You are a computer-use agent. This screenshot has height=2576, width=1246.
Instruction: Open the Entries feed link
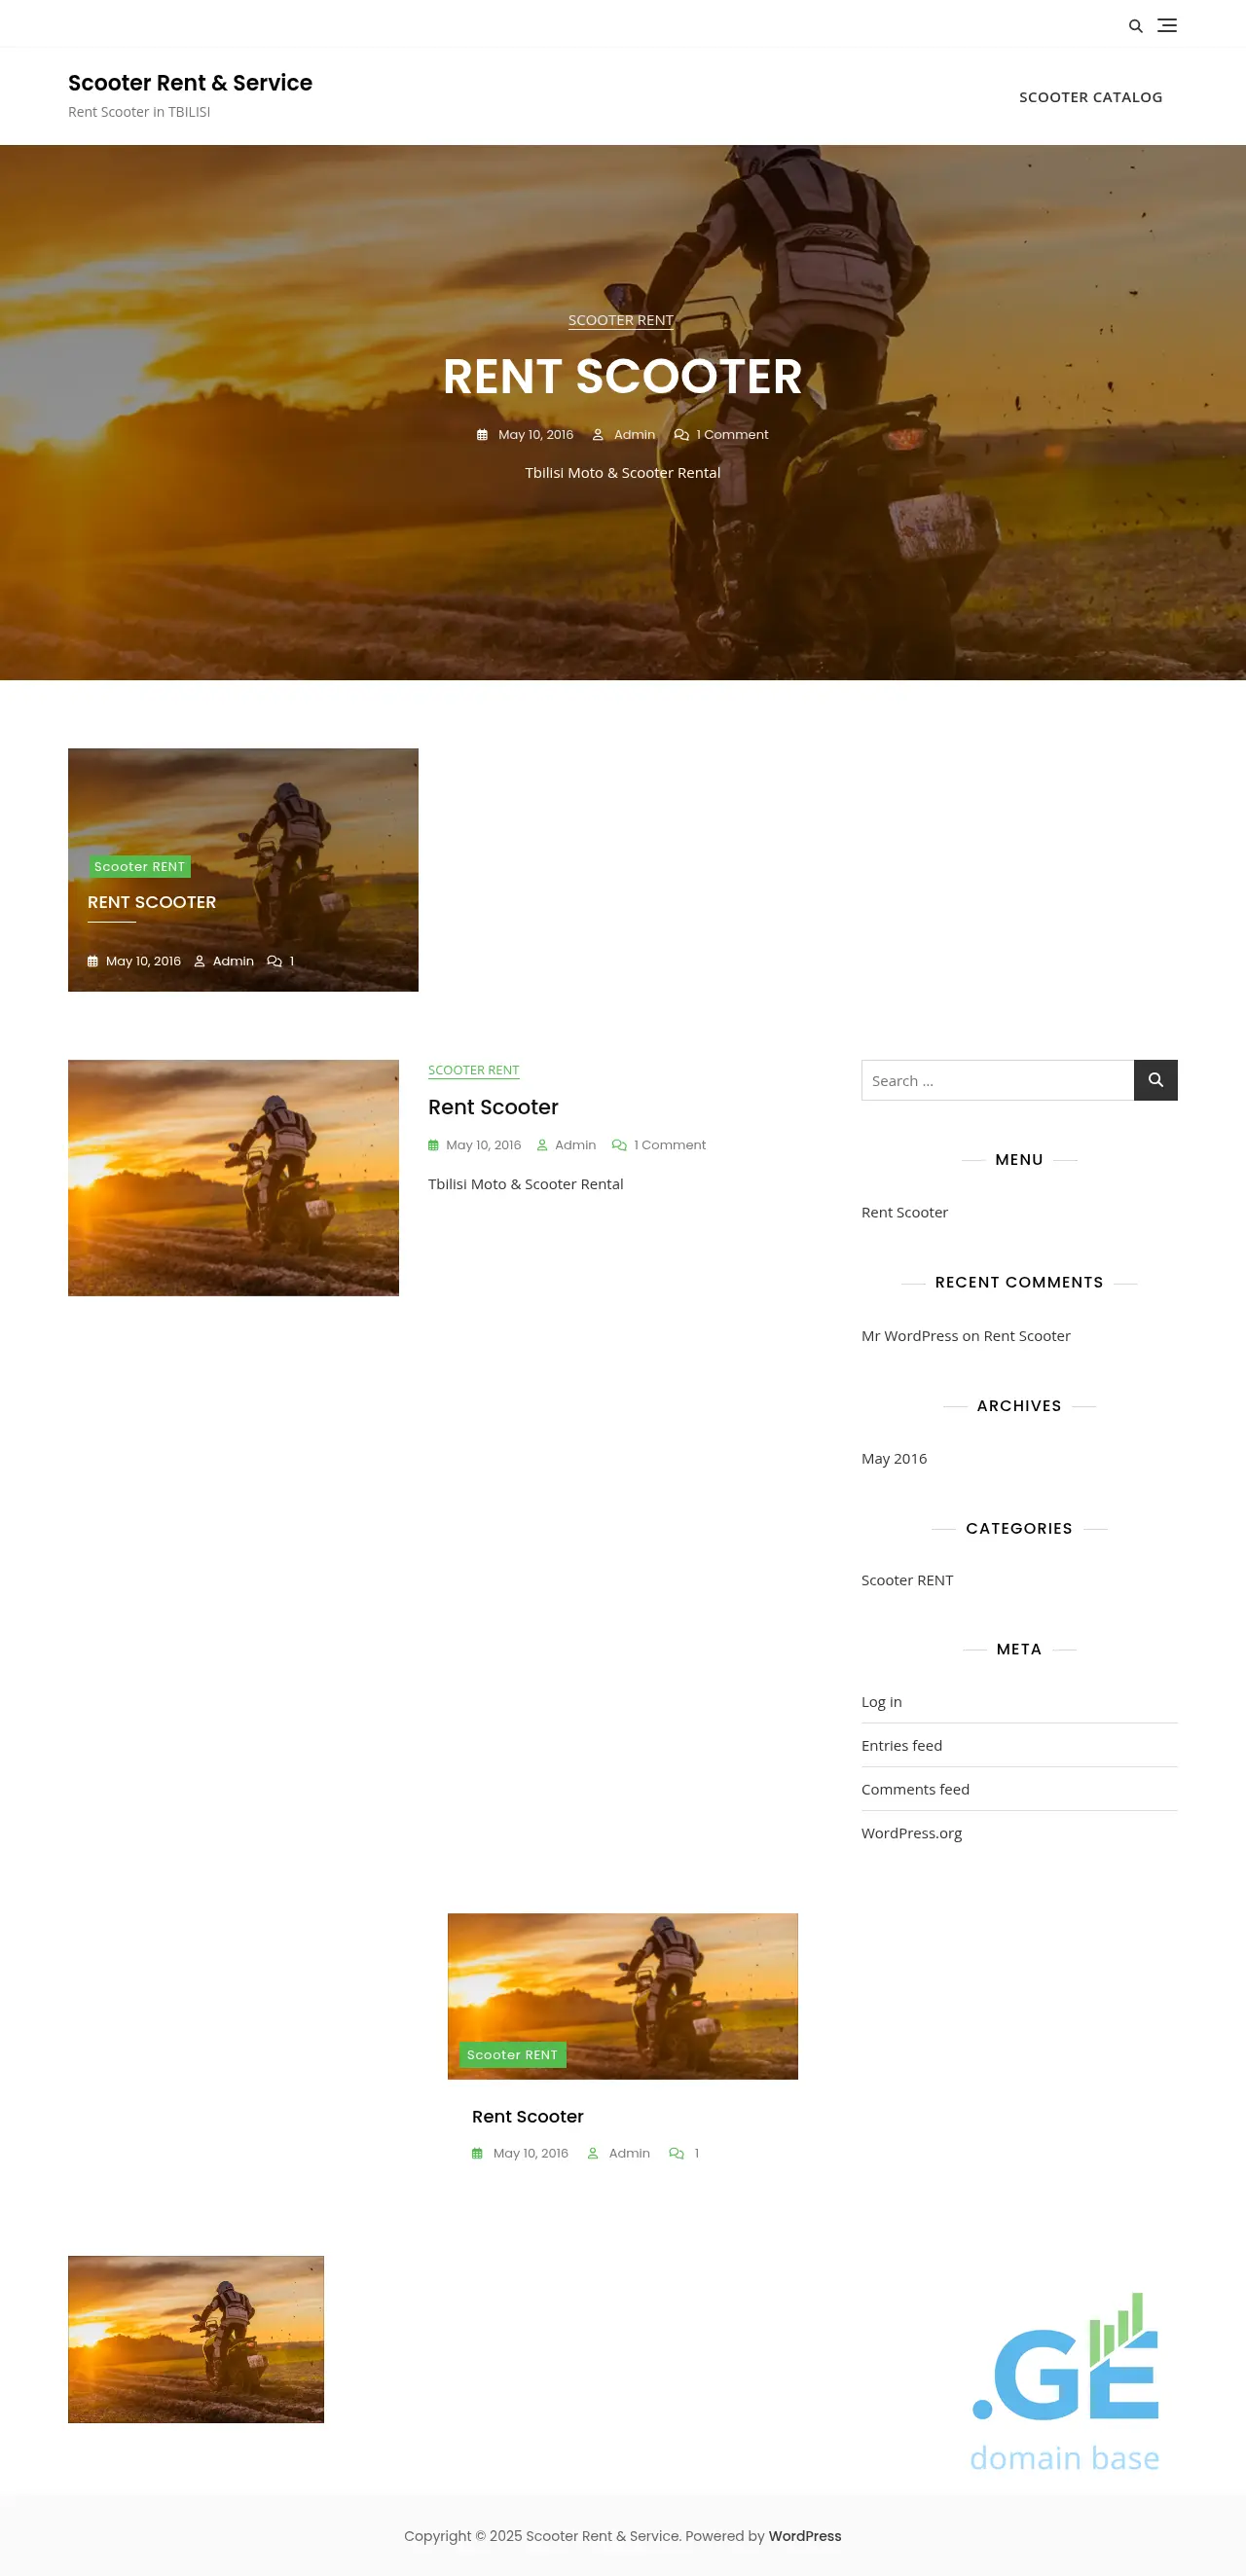(901, 1745)
